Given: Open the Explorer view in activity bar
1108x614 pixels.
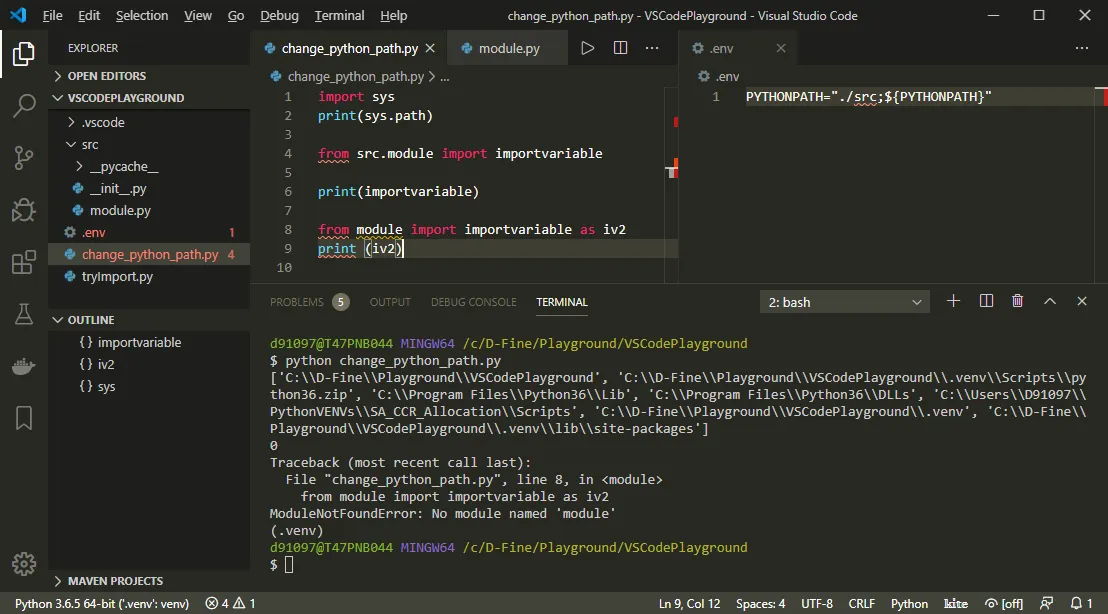Looking at the screenshot, I should click(x=23, y=54).
